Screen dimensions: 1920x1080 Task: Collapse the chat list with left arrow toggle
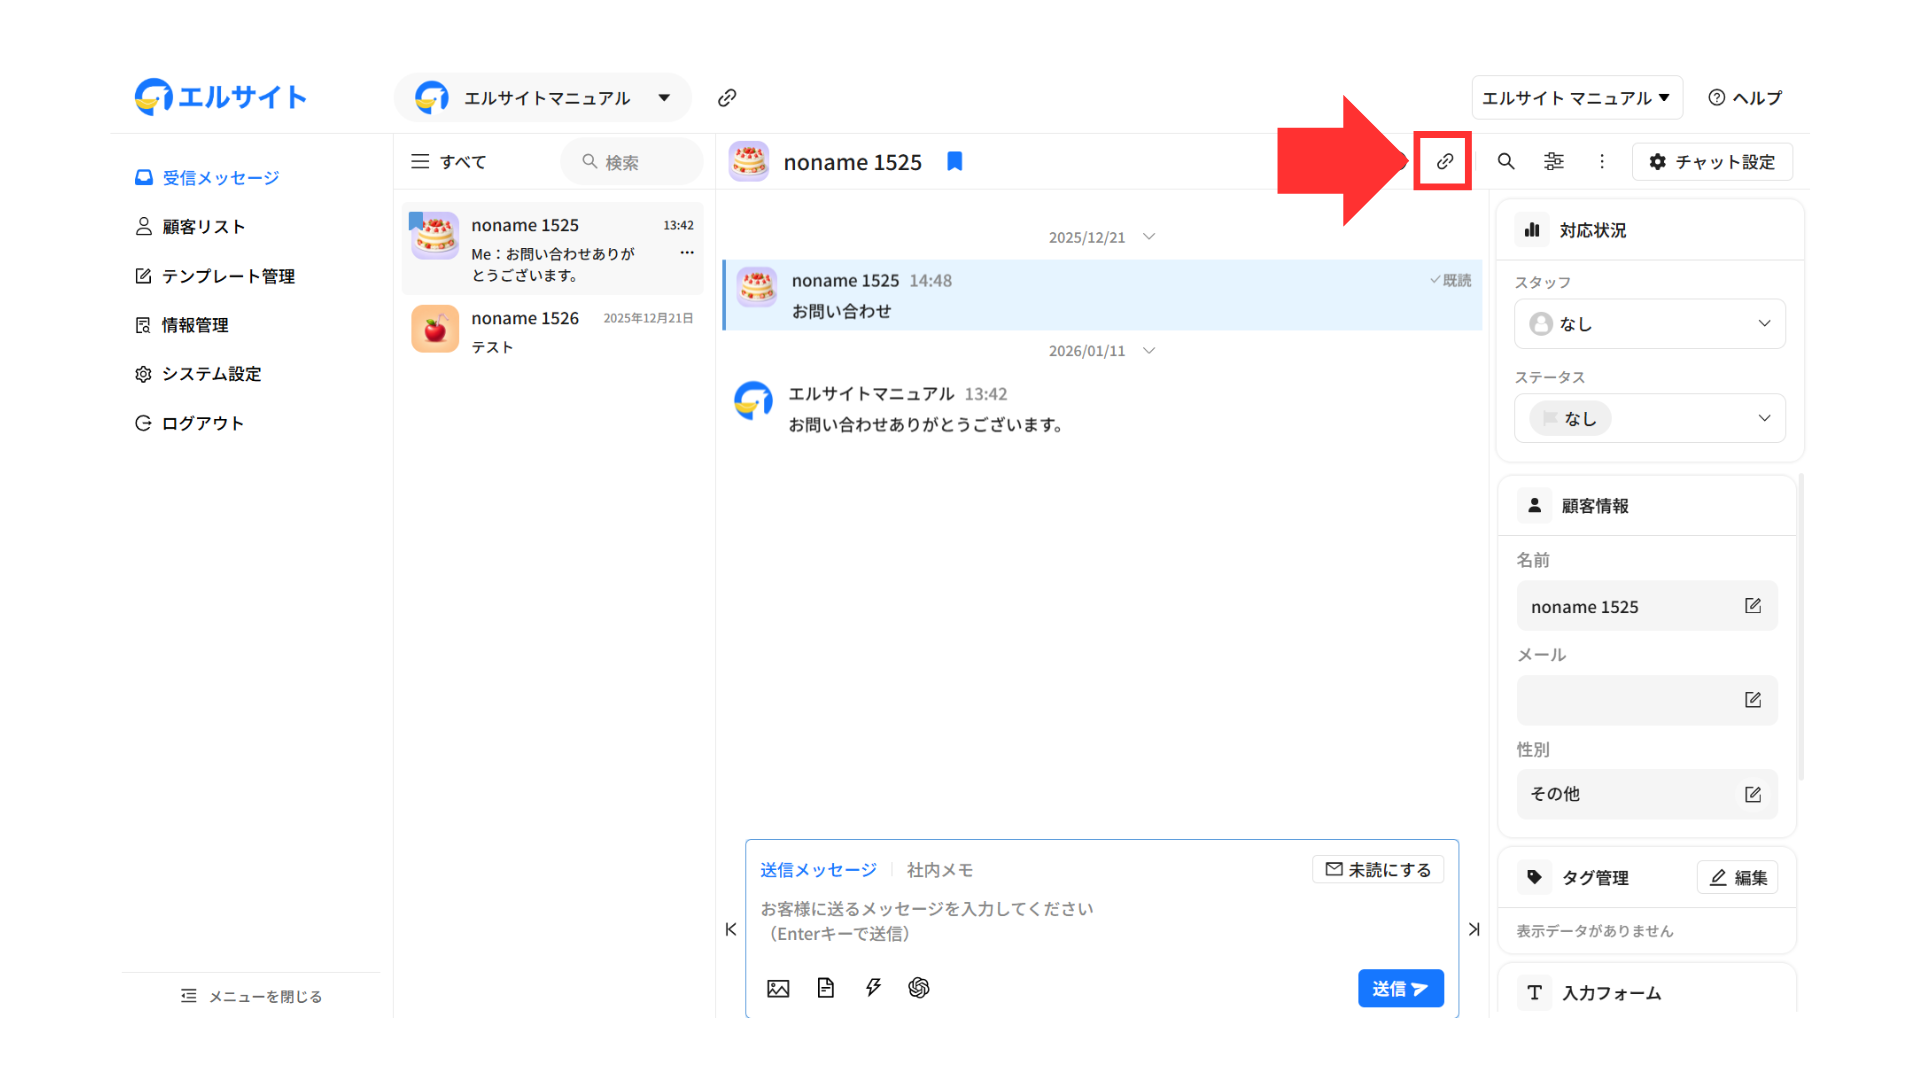tap(731, 929)
